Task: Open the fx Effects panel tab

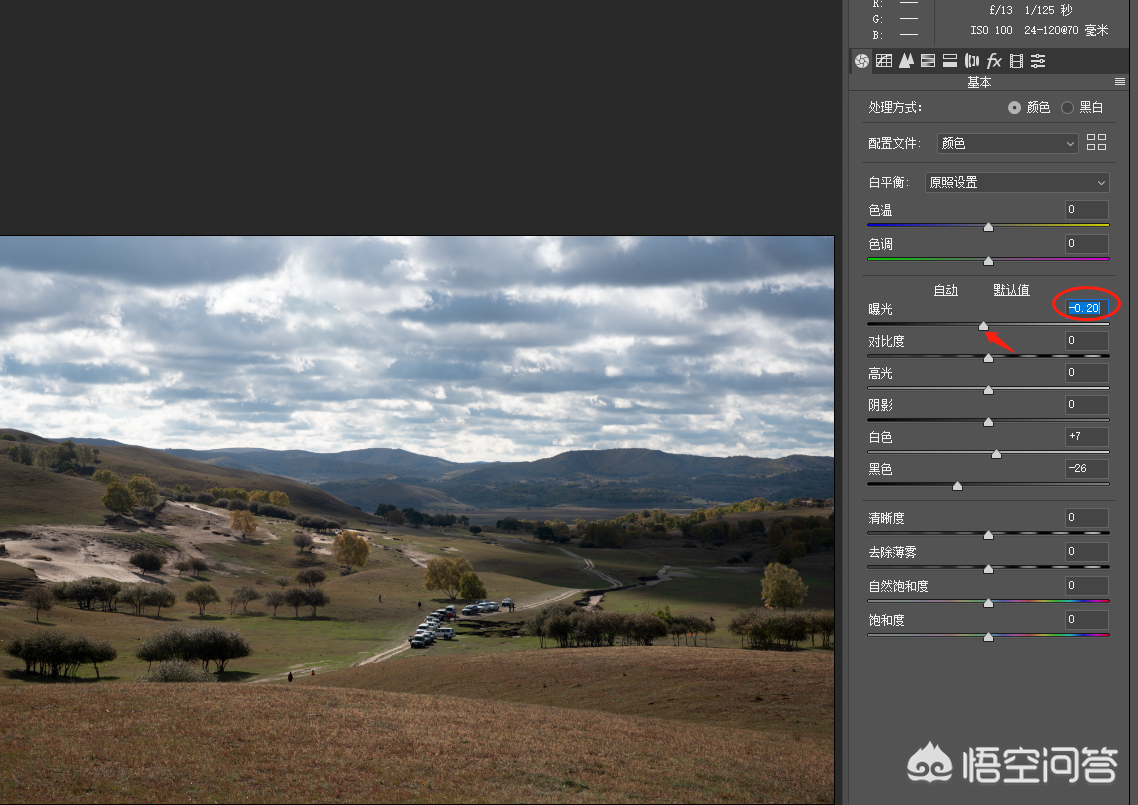Action: [x=994, y=61]
